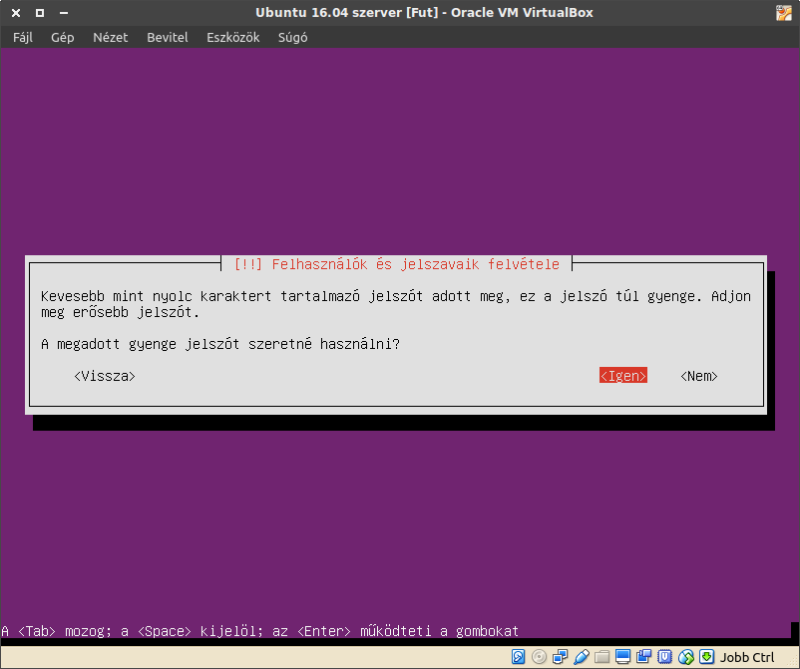Click the Tab/Space/Enter help line at bottom
Image resolution: width=800 pixels, height=669 pixels.
coord(260,631)
